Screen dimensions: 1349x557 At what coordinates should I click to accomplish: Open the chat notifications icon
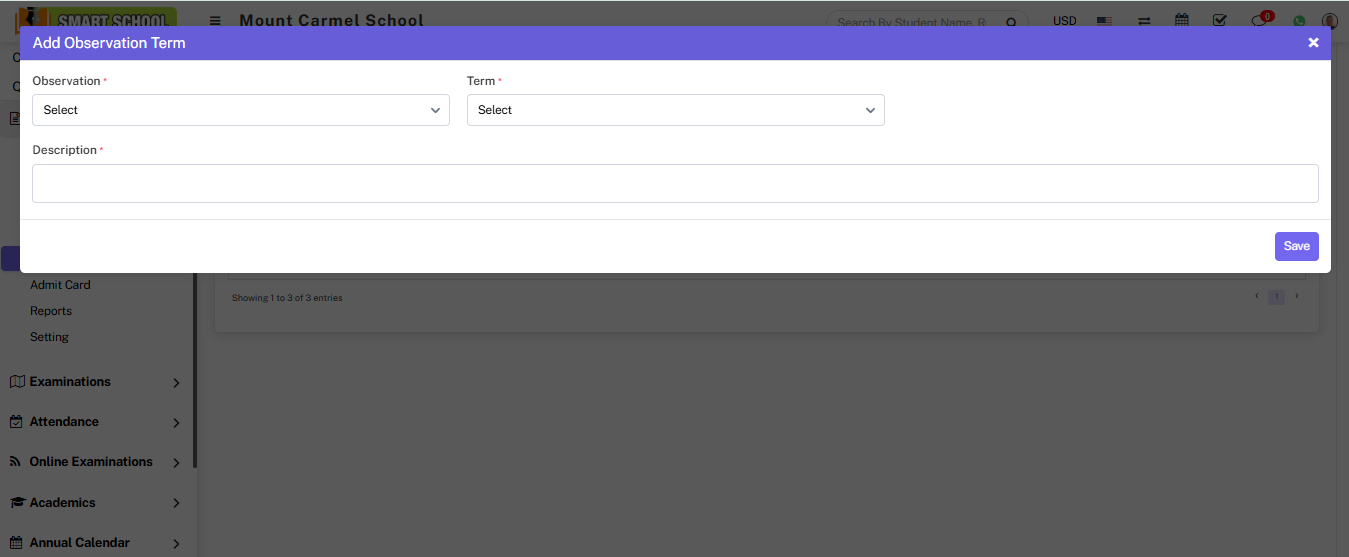(x=1259, y=22)
